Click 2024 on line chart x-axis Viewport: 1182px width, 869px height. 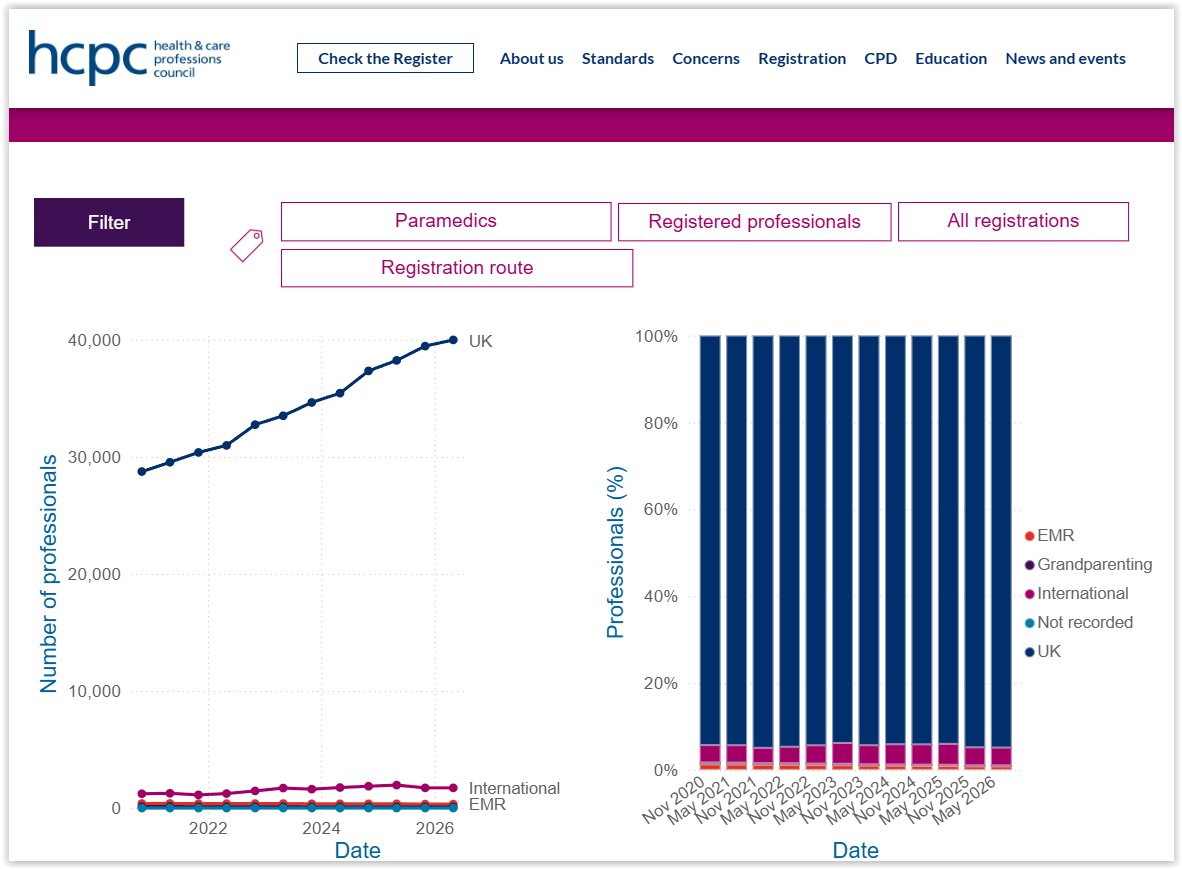tap(321, 828)
